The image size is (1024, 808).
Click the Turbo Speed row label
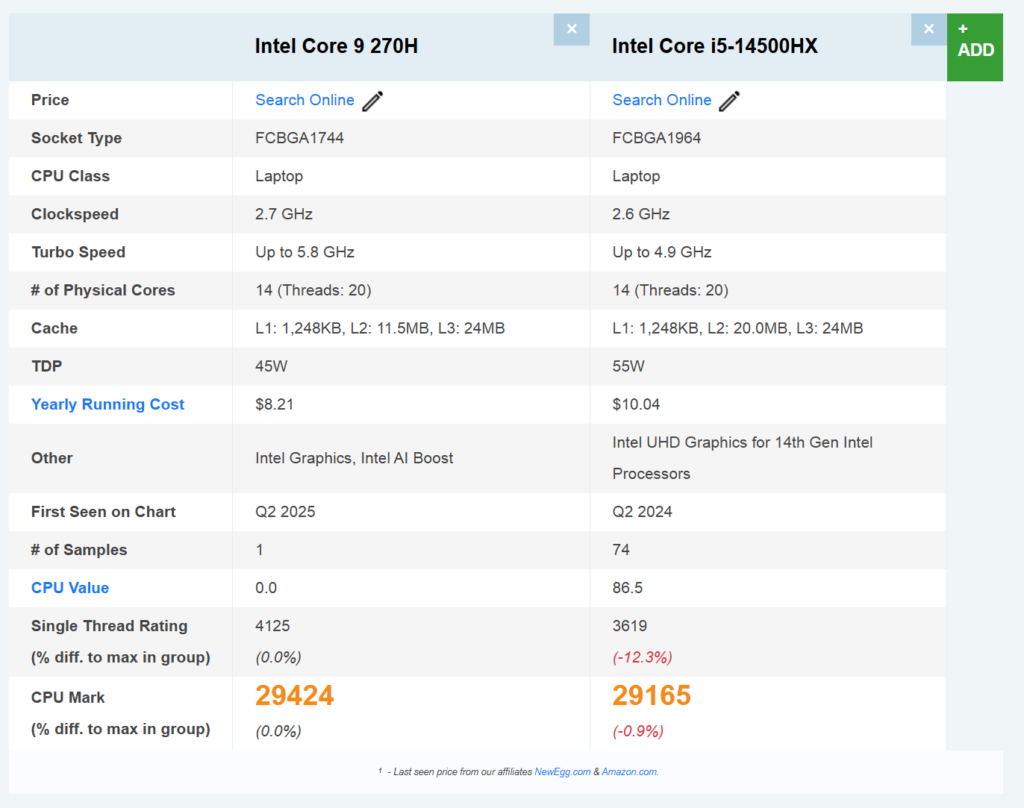click(78, 252)
